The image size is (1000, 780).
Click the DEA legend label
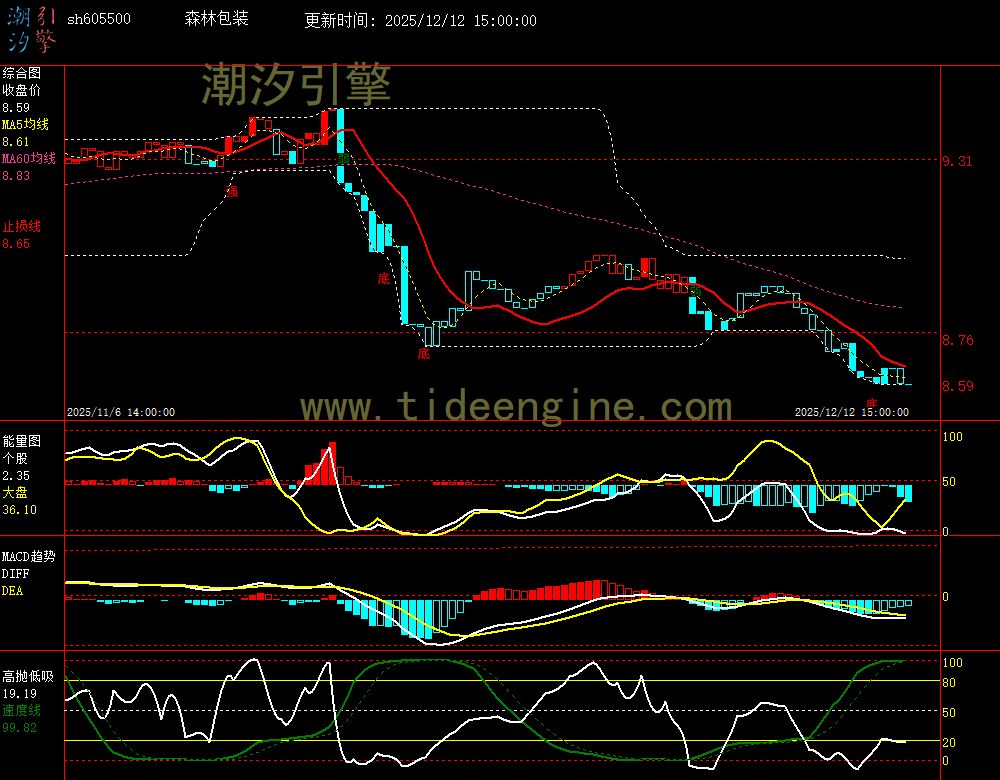12,591
